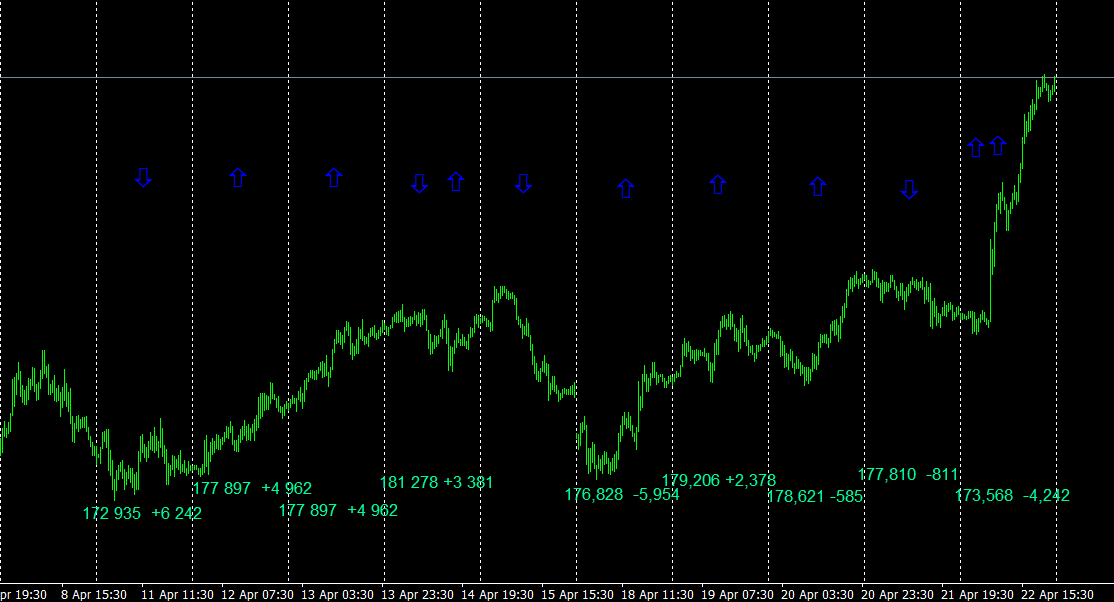Viewport: 1114px width, 602px height.
Task: Click the 177,810 -811 text label
Action: pos(909,474)
